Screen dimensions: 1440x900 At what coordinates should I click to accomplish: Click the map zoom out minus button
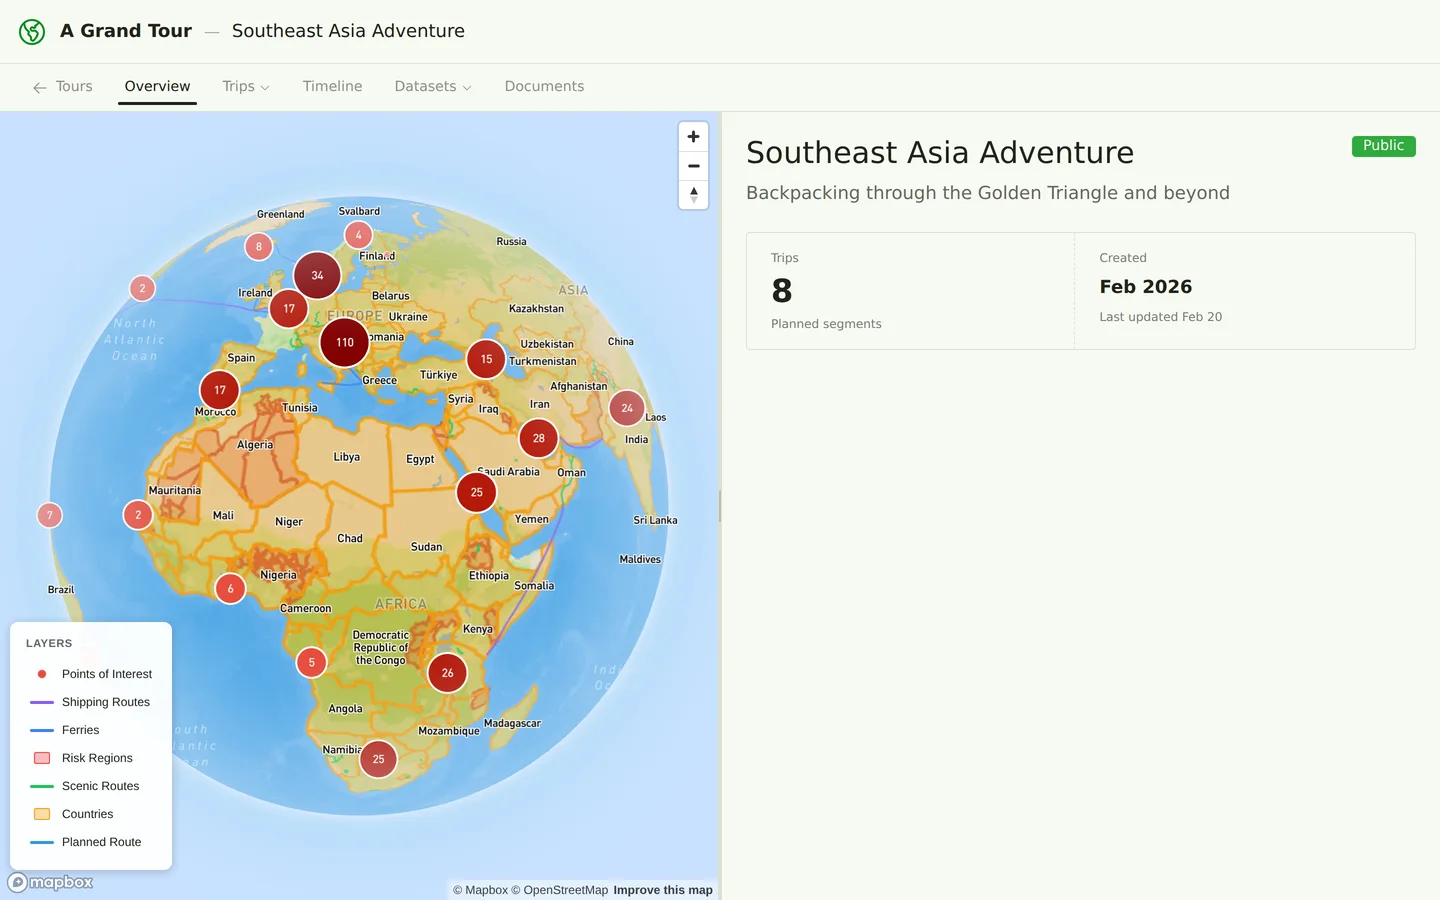pyautogui.click(x=693, y=166)
